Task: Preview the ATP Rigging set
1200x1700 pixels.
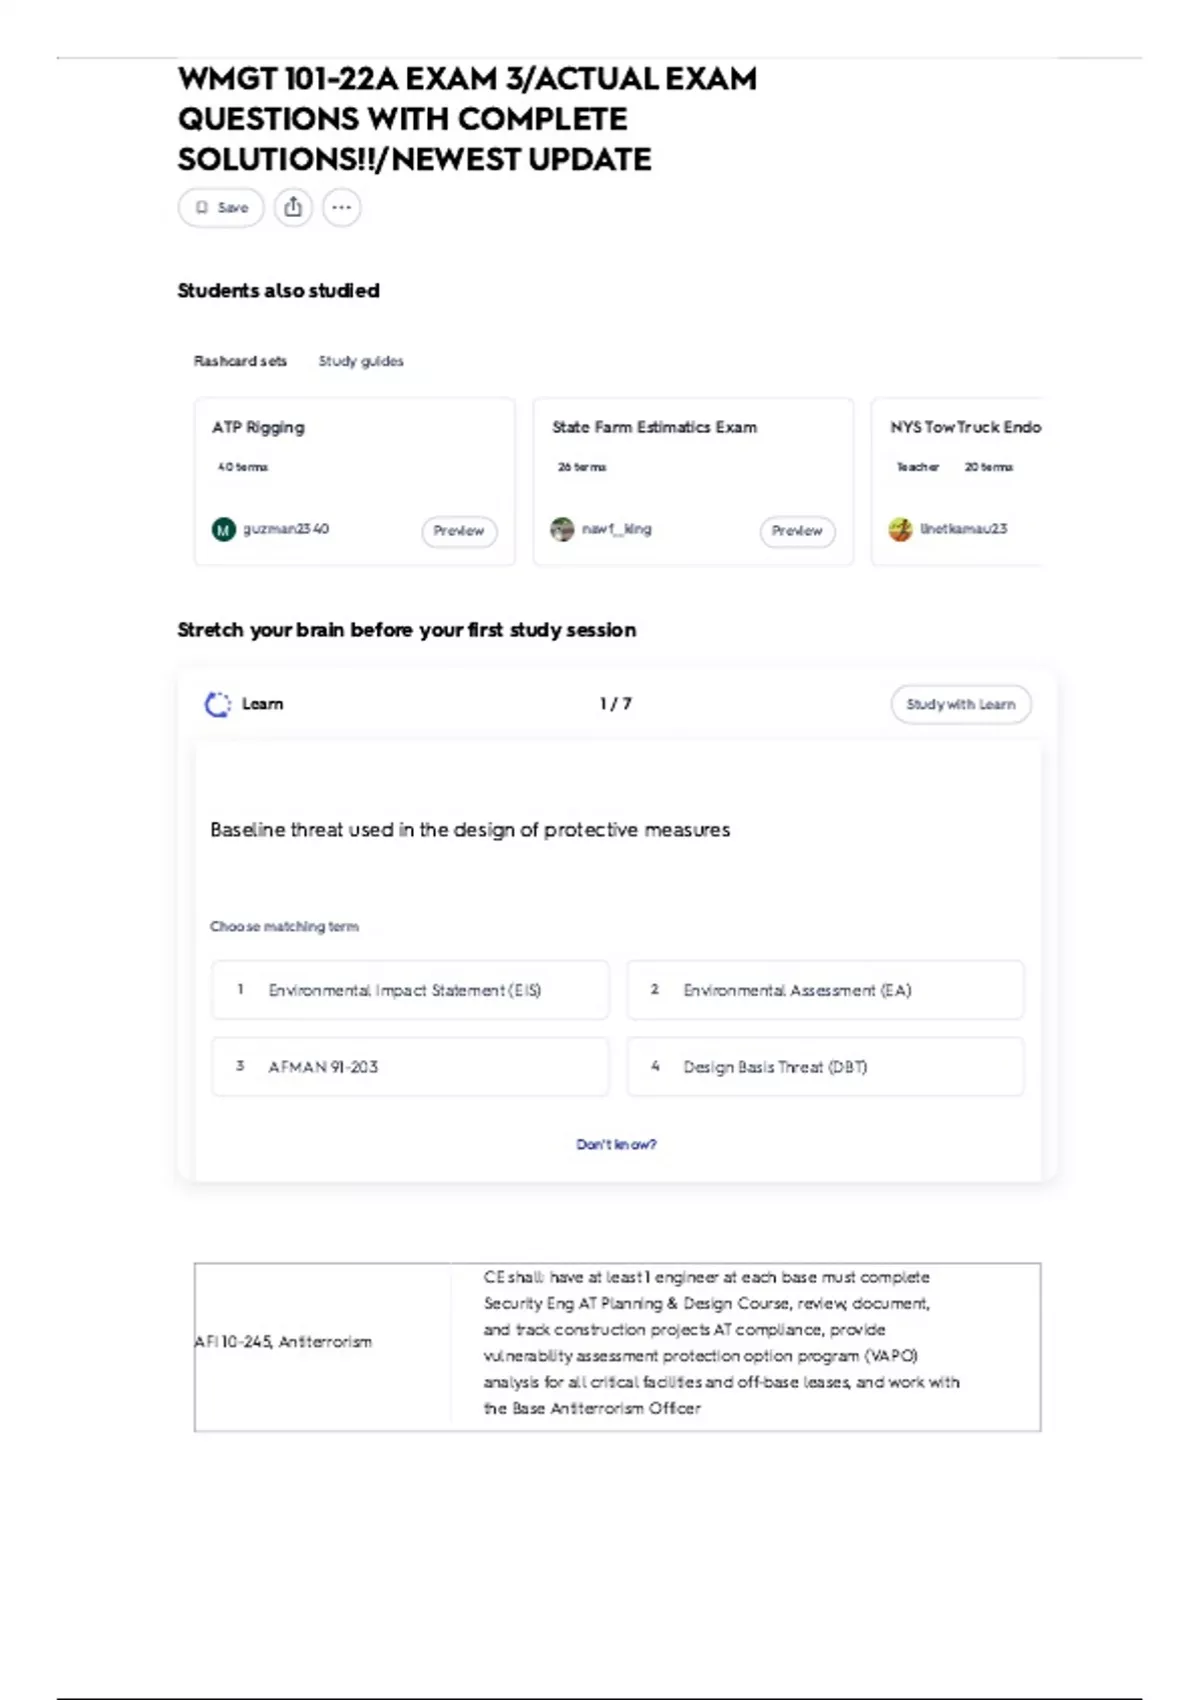Action: [x=459, y=531]
